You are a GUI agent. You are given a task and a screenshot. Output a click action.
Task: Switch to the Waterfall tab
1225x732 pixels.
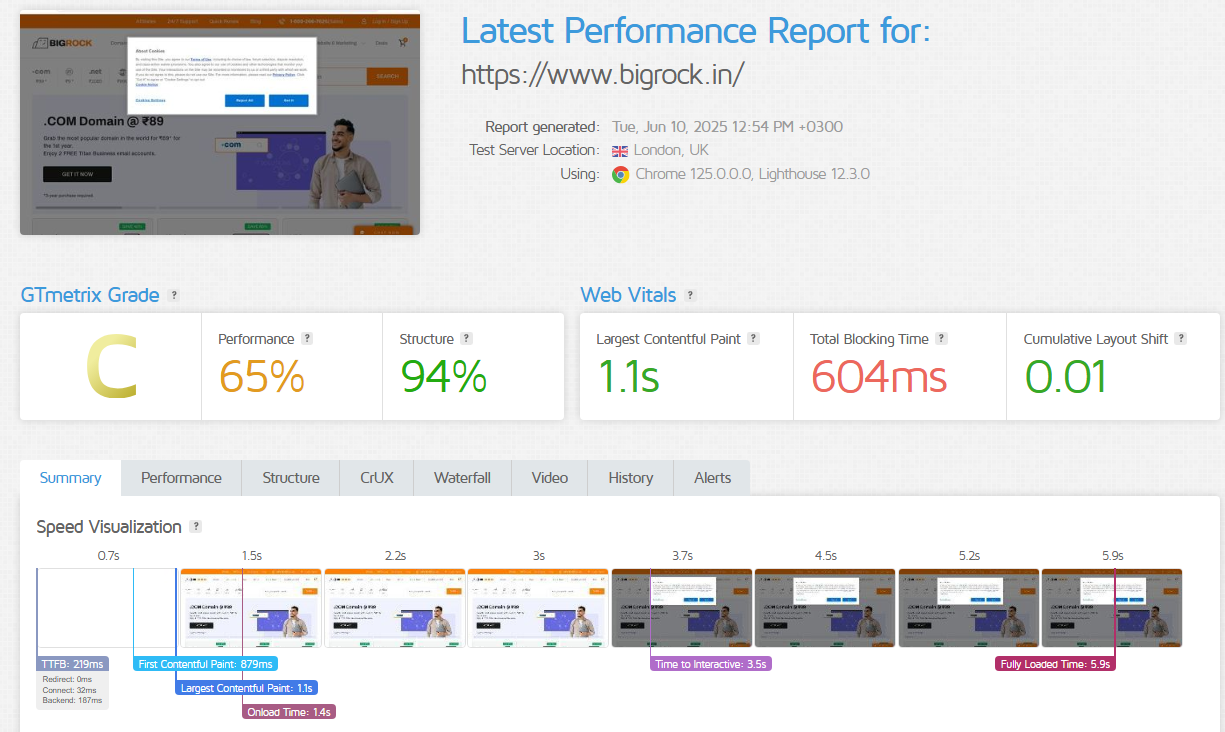pyautogui.click(x=462, y=478)
